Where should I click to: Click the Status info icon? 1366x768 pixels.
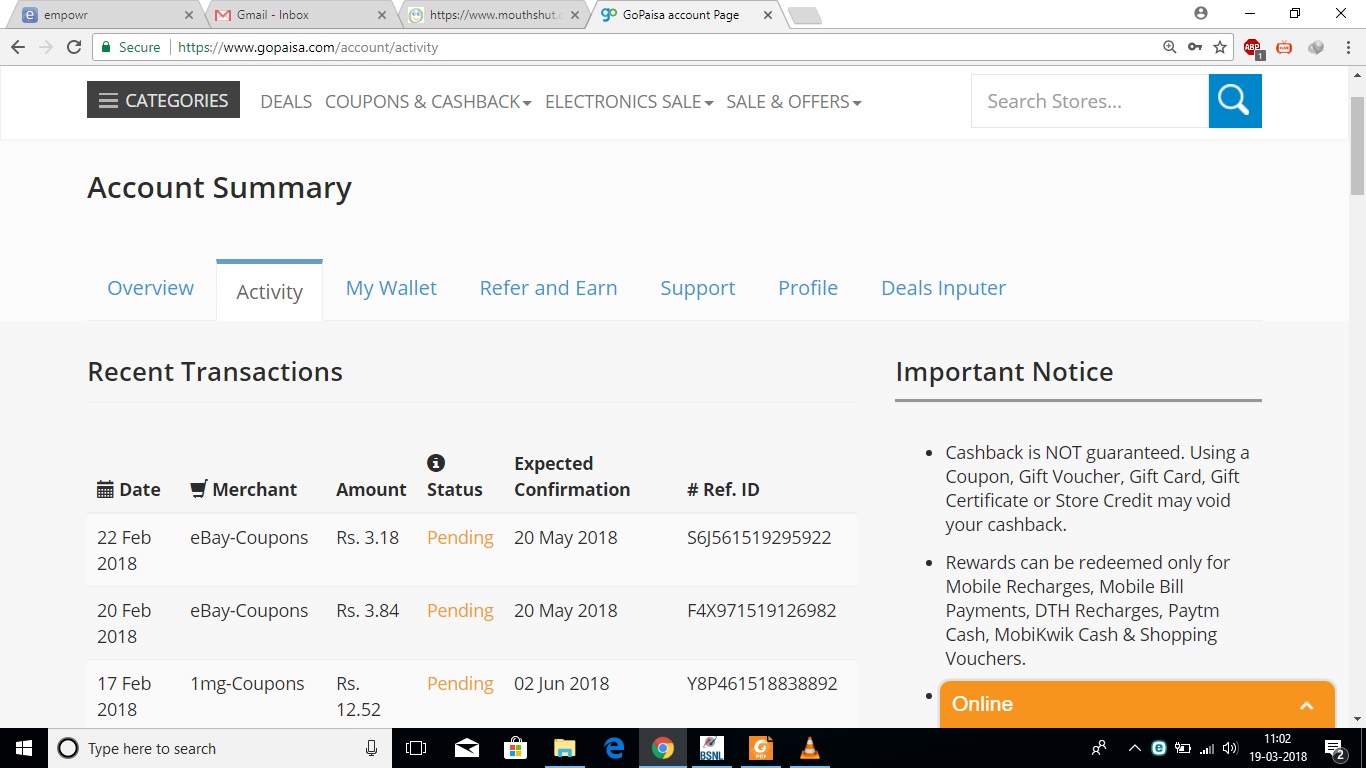click(435, 463)
